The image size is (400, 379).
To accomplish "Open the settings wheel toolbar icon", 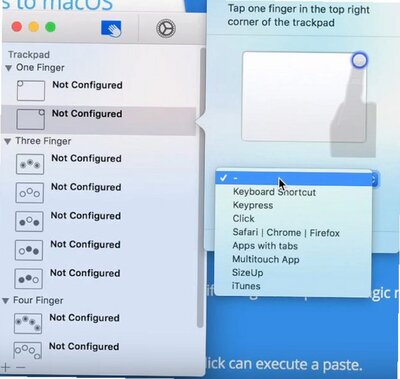I will coord(166,28).
